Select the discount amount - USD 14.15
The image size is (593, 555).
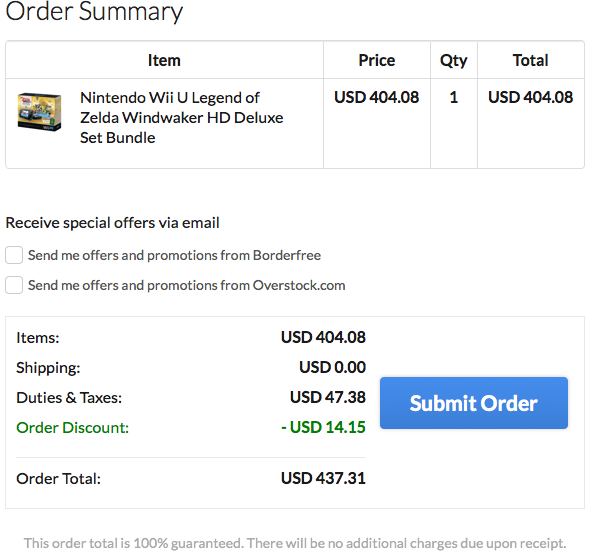click(323, 427)
